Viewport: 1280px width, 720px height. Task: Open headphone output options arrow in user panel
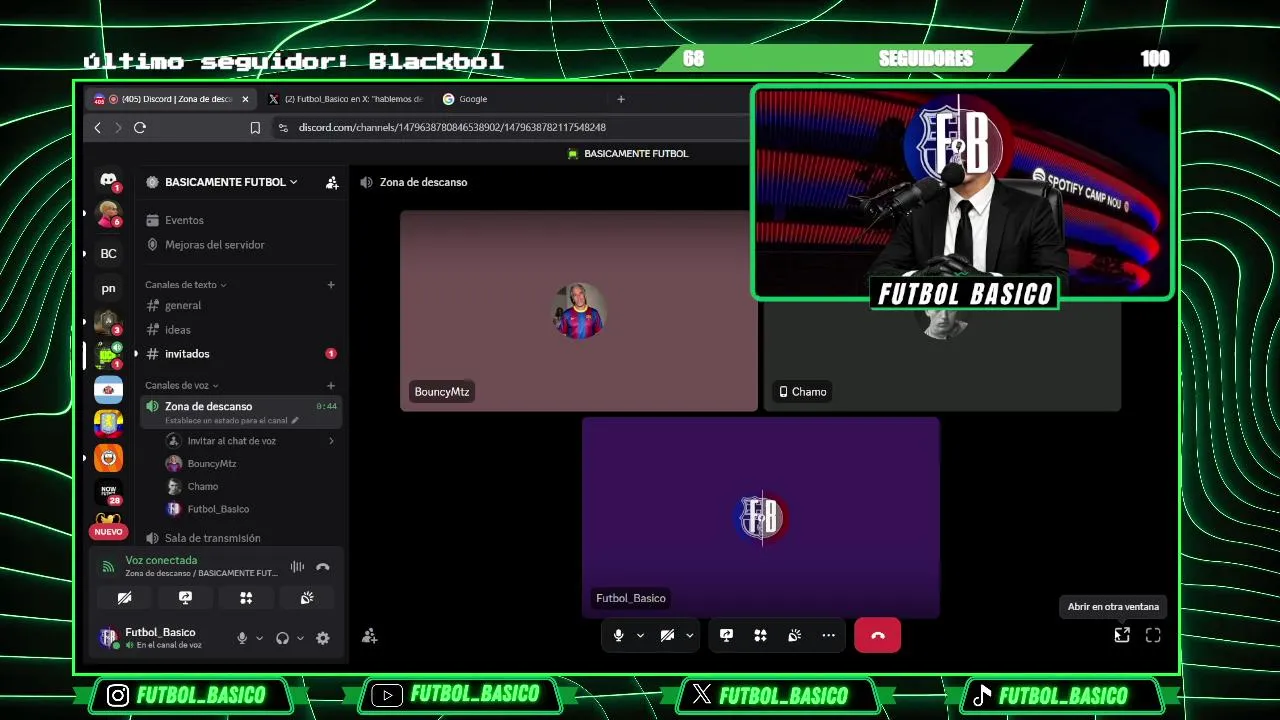300,638
